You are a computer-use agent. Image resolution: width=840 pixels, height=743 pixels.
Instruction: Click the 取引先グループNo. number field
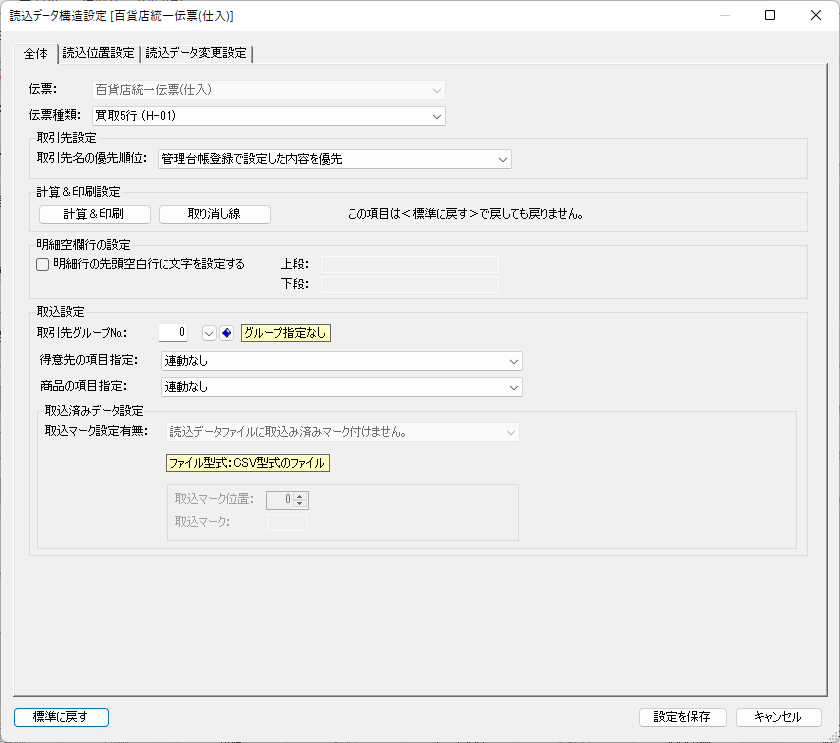(x=173, y=333)
